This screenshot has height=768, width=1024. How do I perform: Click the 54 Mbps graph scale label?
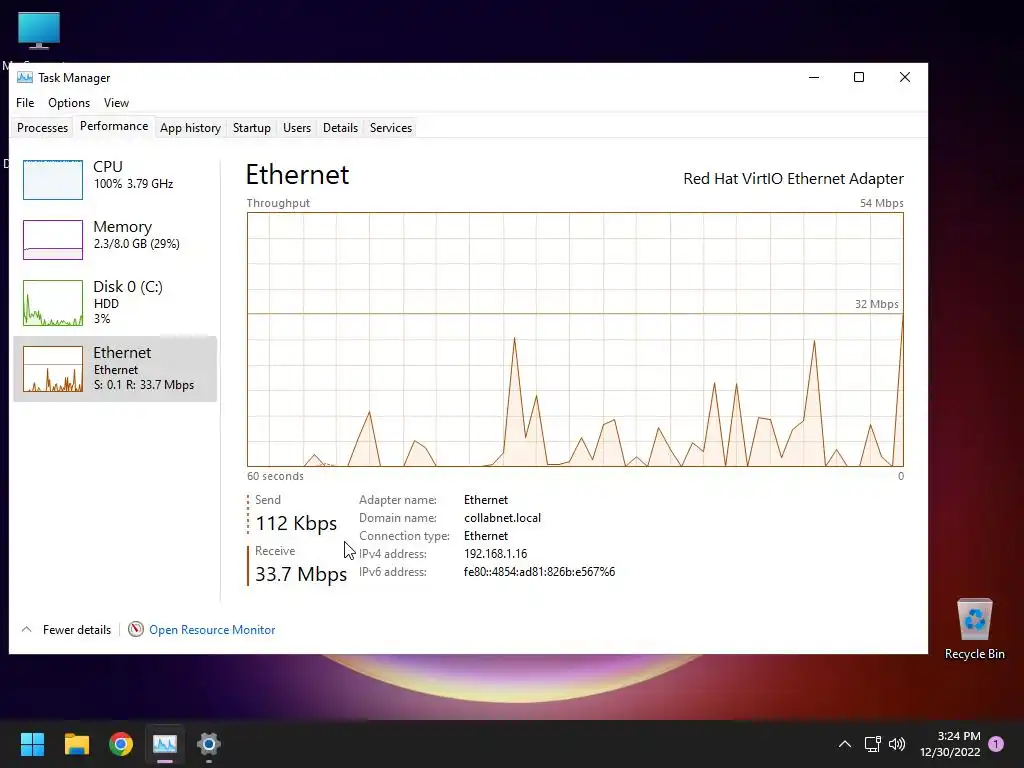pyautogui.click(x=882, y=203)
